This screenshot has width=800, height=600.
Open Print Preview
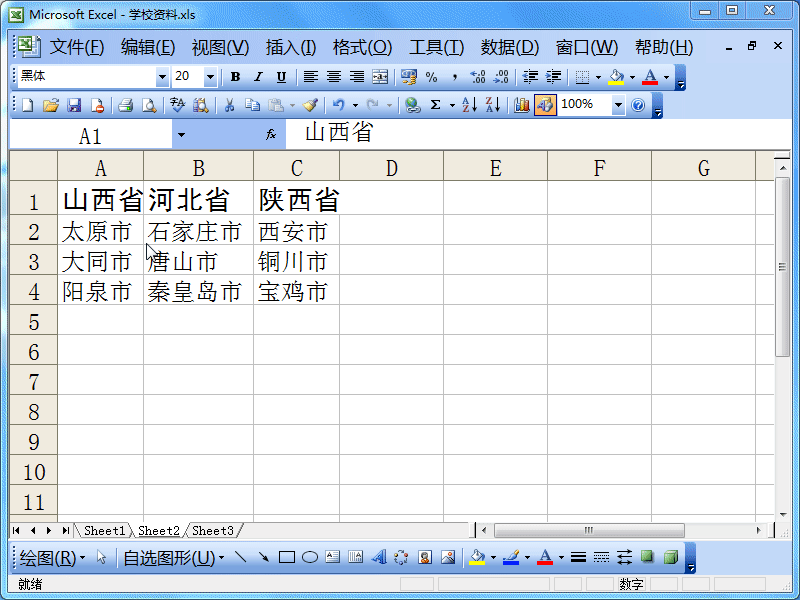click(149, 106)
